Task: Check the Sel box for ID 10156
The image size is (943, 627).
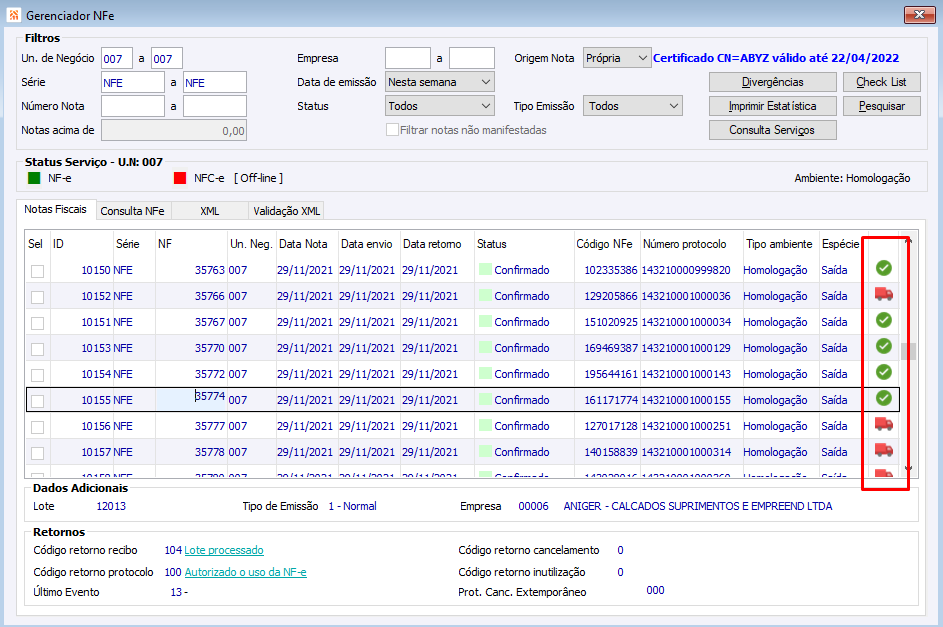Action: coord(37,427)
